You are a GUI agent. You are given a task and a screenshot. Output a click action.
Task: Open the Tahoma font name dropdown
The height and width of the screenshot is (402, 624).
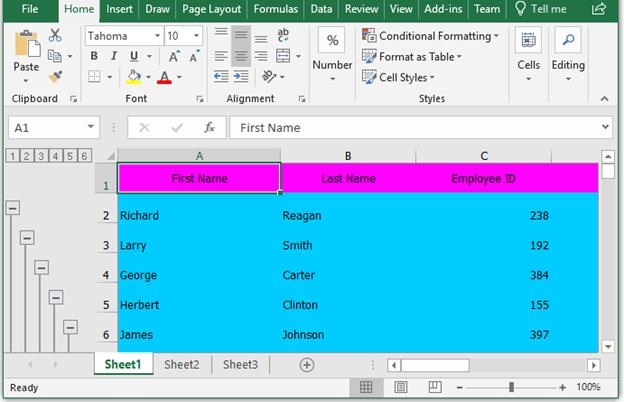click(x=157, y=35)
